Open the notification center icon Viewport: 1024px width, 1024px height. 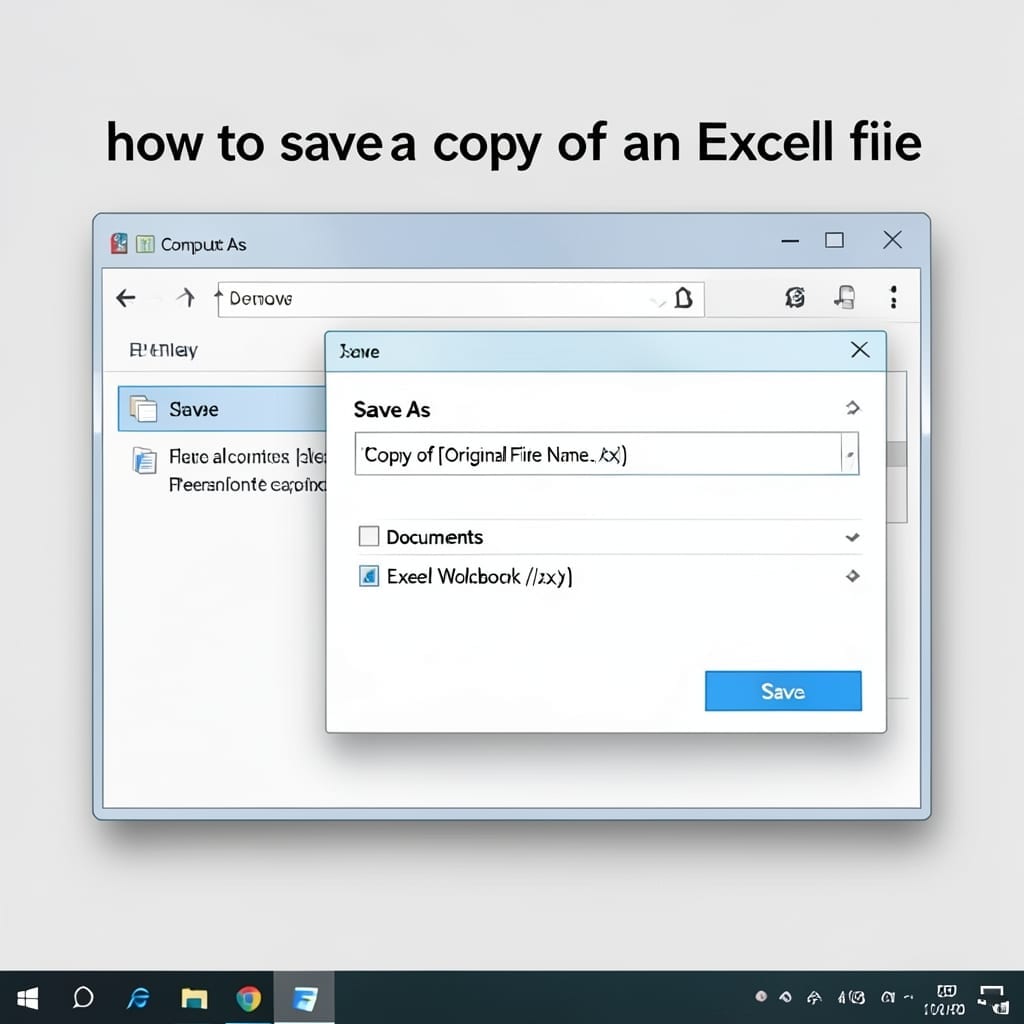[993, 1000]
